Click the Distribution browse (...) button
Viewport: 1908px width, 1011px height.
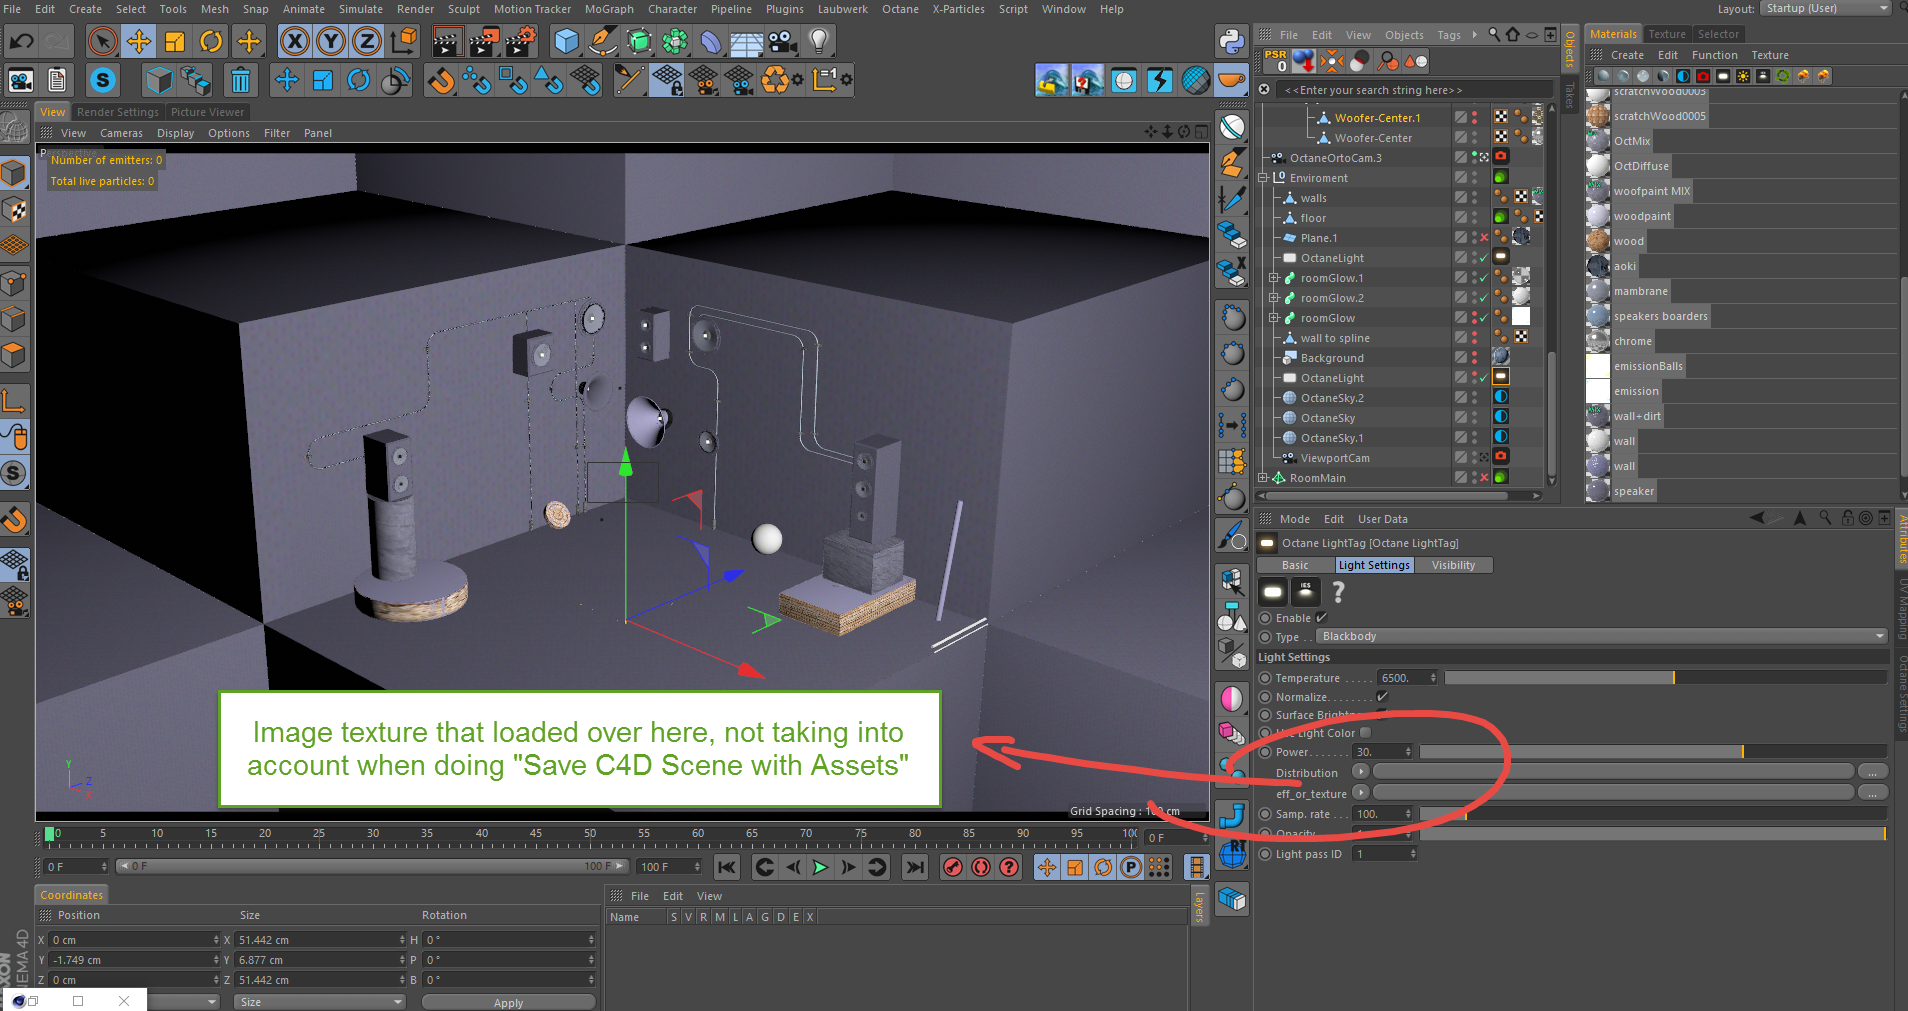click(1872, 772)
